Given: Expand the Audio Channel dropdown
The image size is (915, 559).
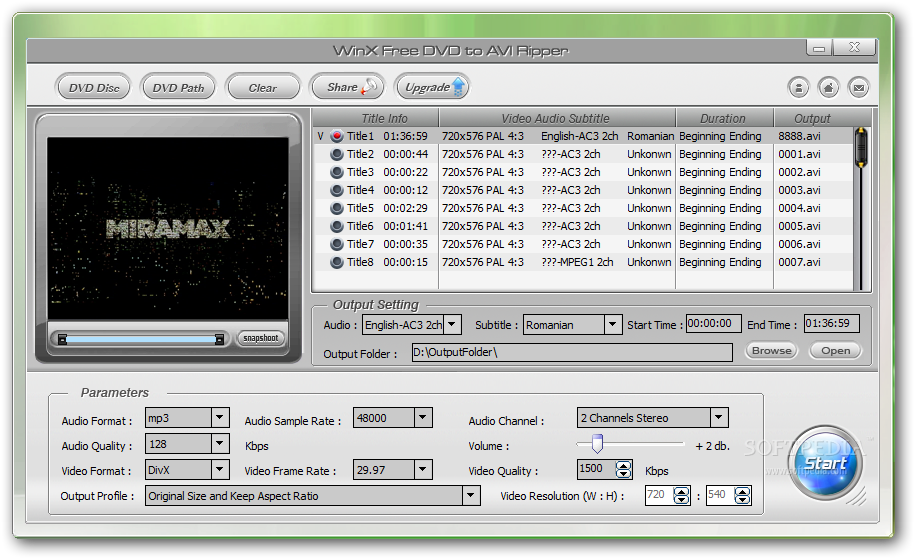Looking at the screenshot, I should point(719,418).
